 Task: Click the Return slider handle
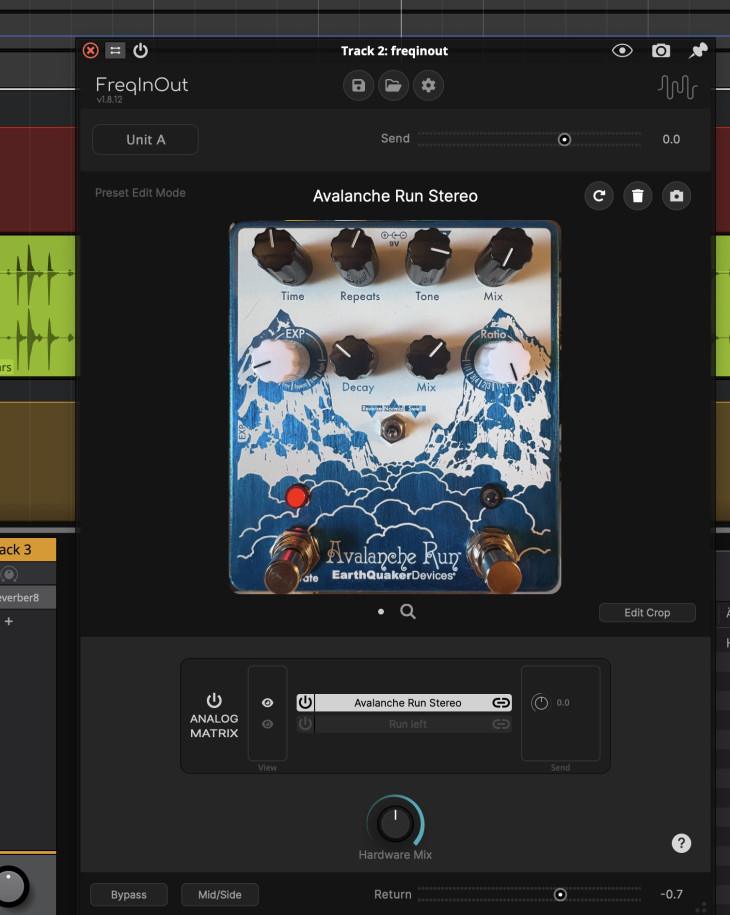tap(560, 895)
